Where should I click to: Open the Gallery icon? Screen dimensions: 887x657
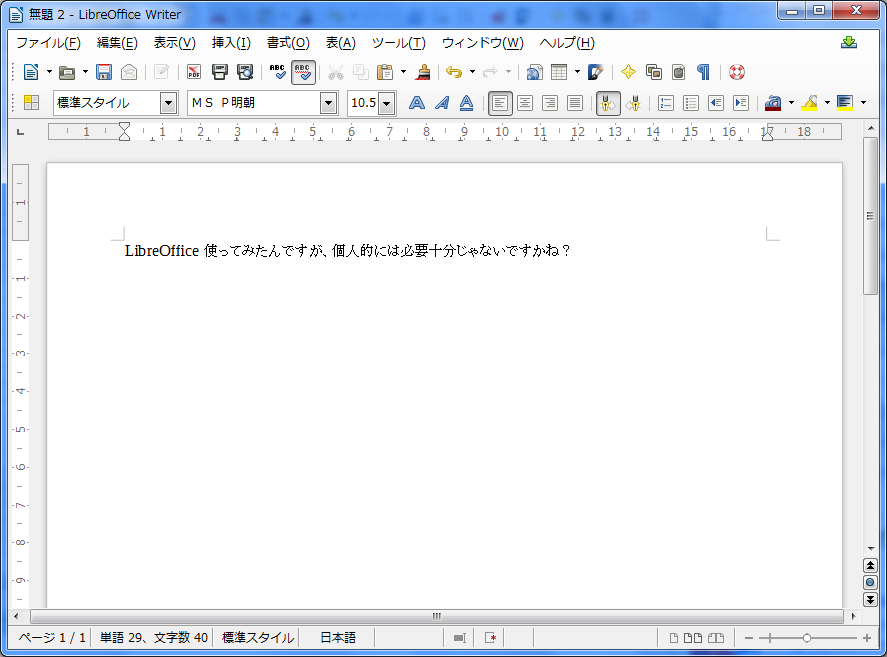point(653,72)
